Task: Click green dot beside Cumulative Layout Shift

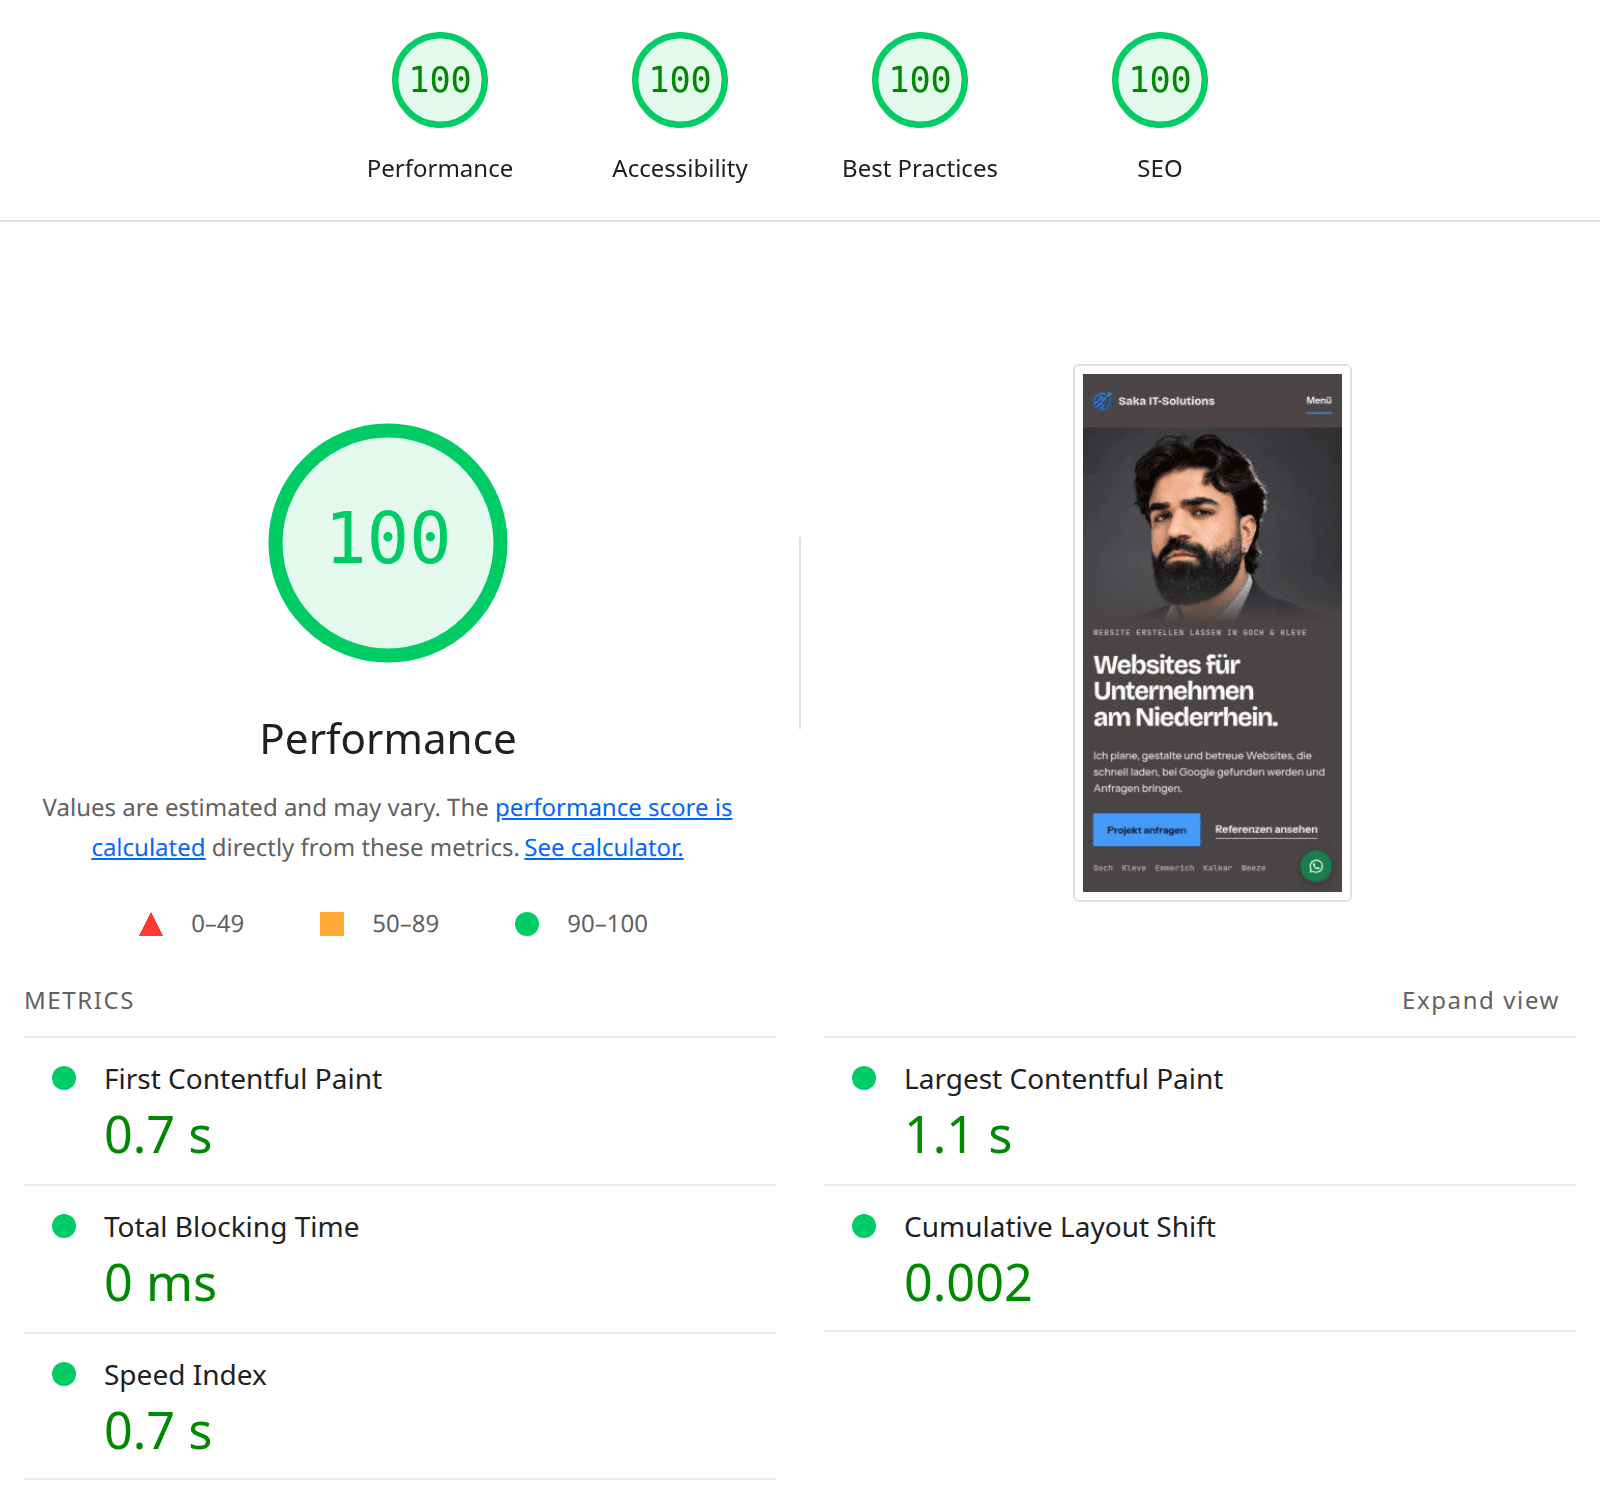Action: tap(864, 1226)
